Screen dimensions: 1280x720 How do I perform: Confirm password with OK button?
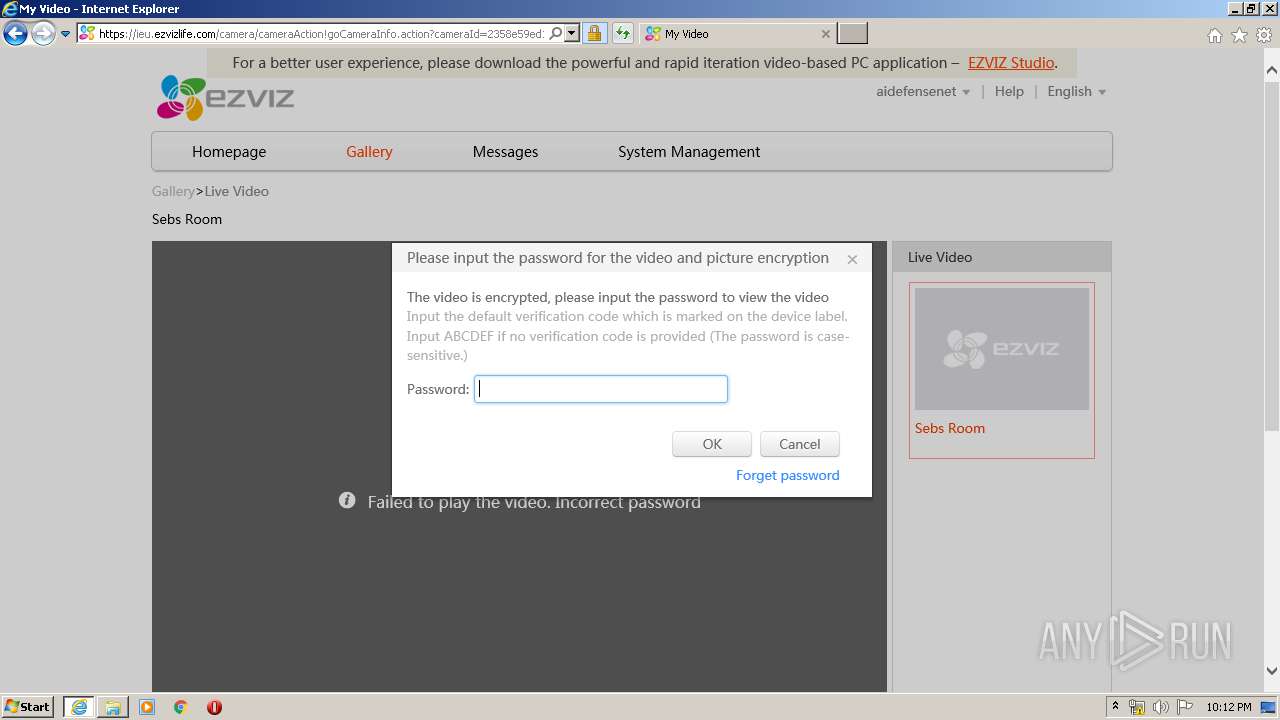point(712,444)
